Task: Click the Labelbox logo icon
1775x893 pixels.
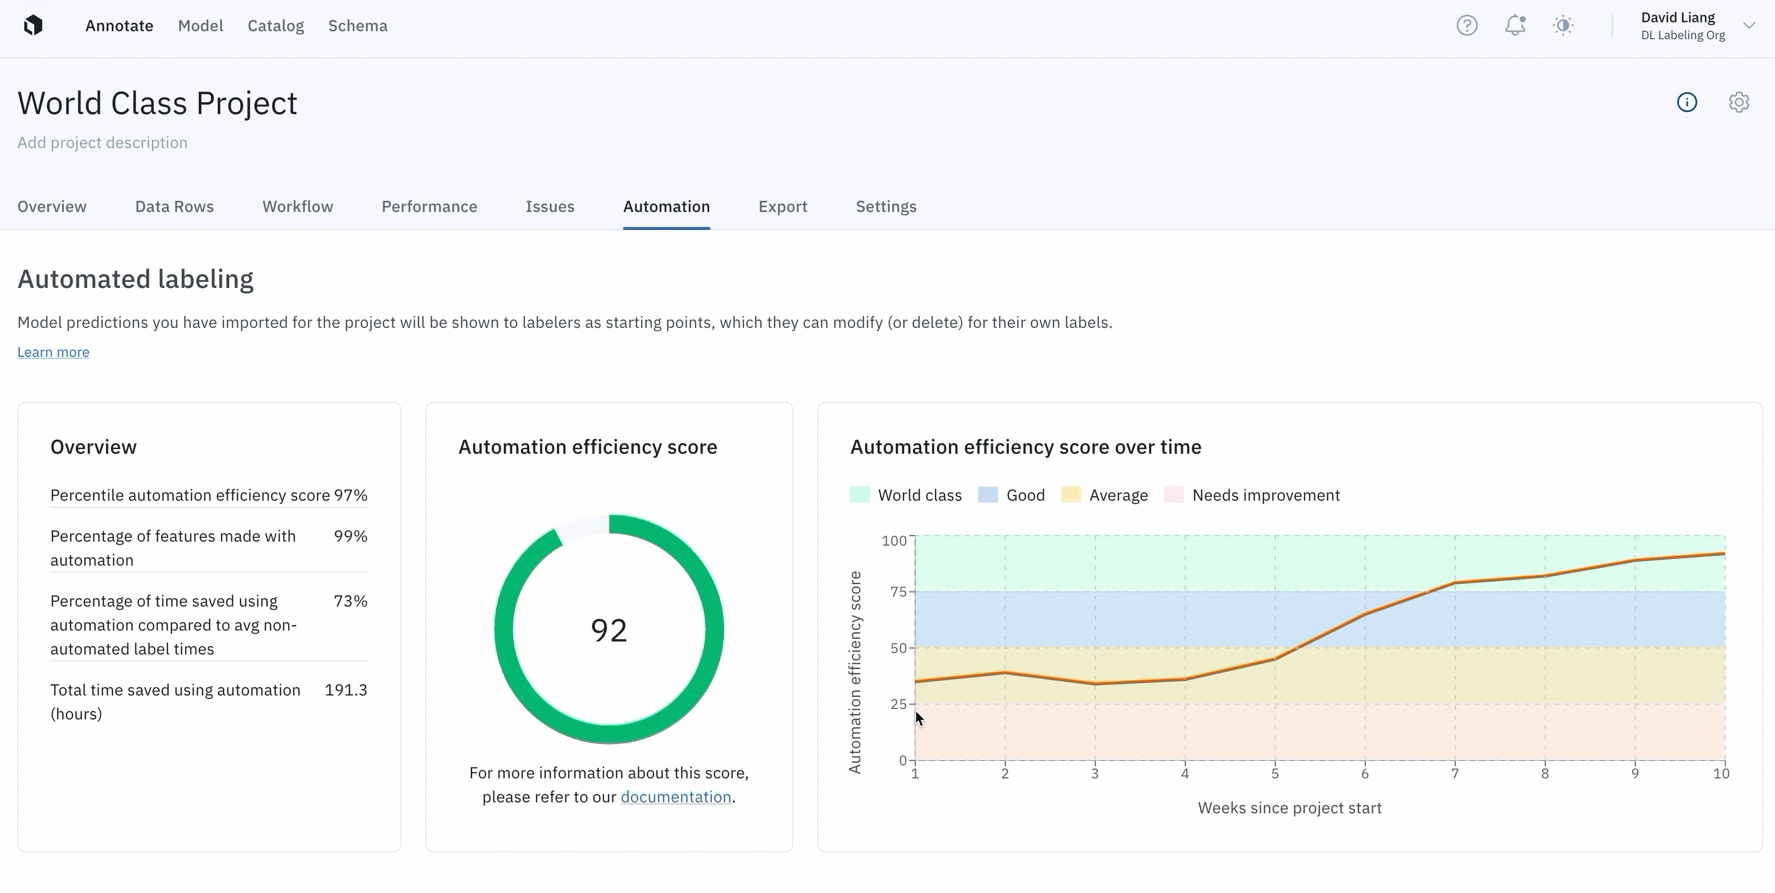Action: [x=33, y=25]
